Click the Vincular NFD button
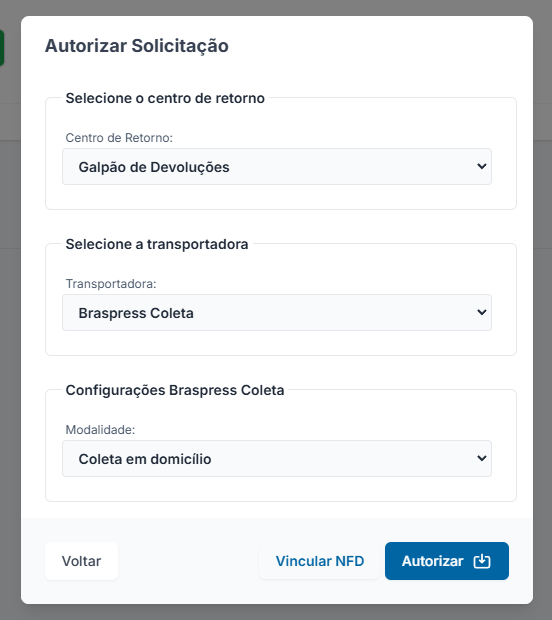The width and height of the screenshot is (552, 620). pos(319,561)
